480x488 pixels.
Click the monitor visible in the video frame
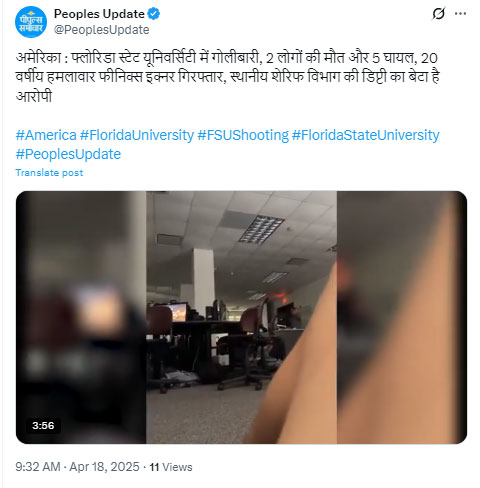[179, 312]
